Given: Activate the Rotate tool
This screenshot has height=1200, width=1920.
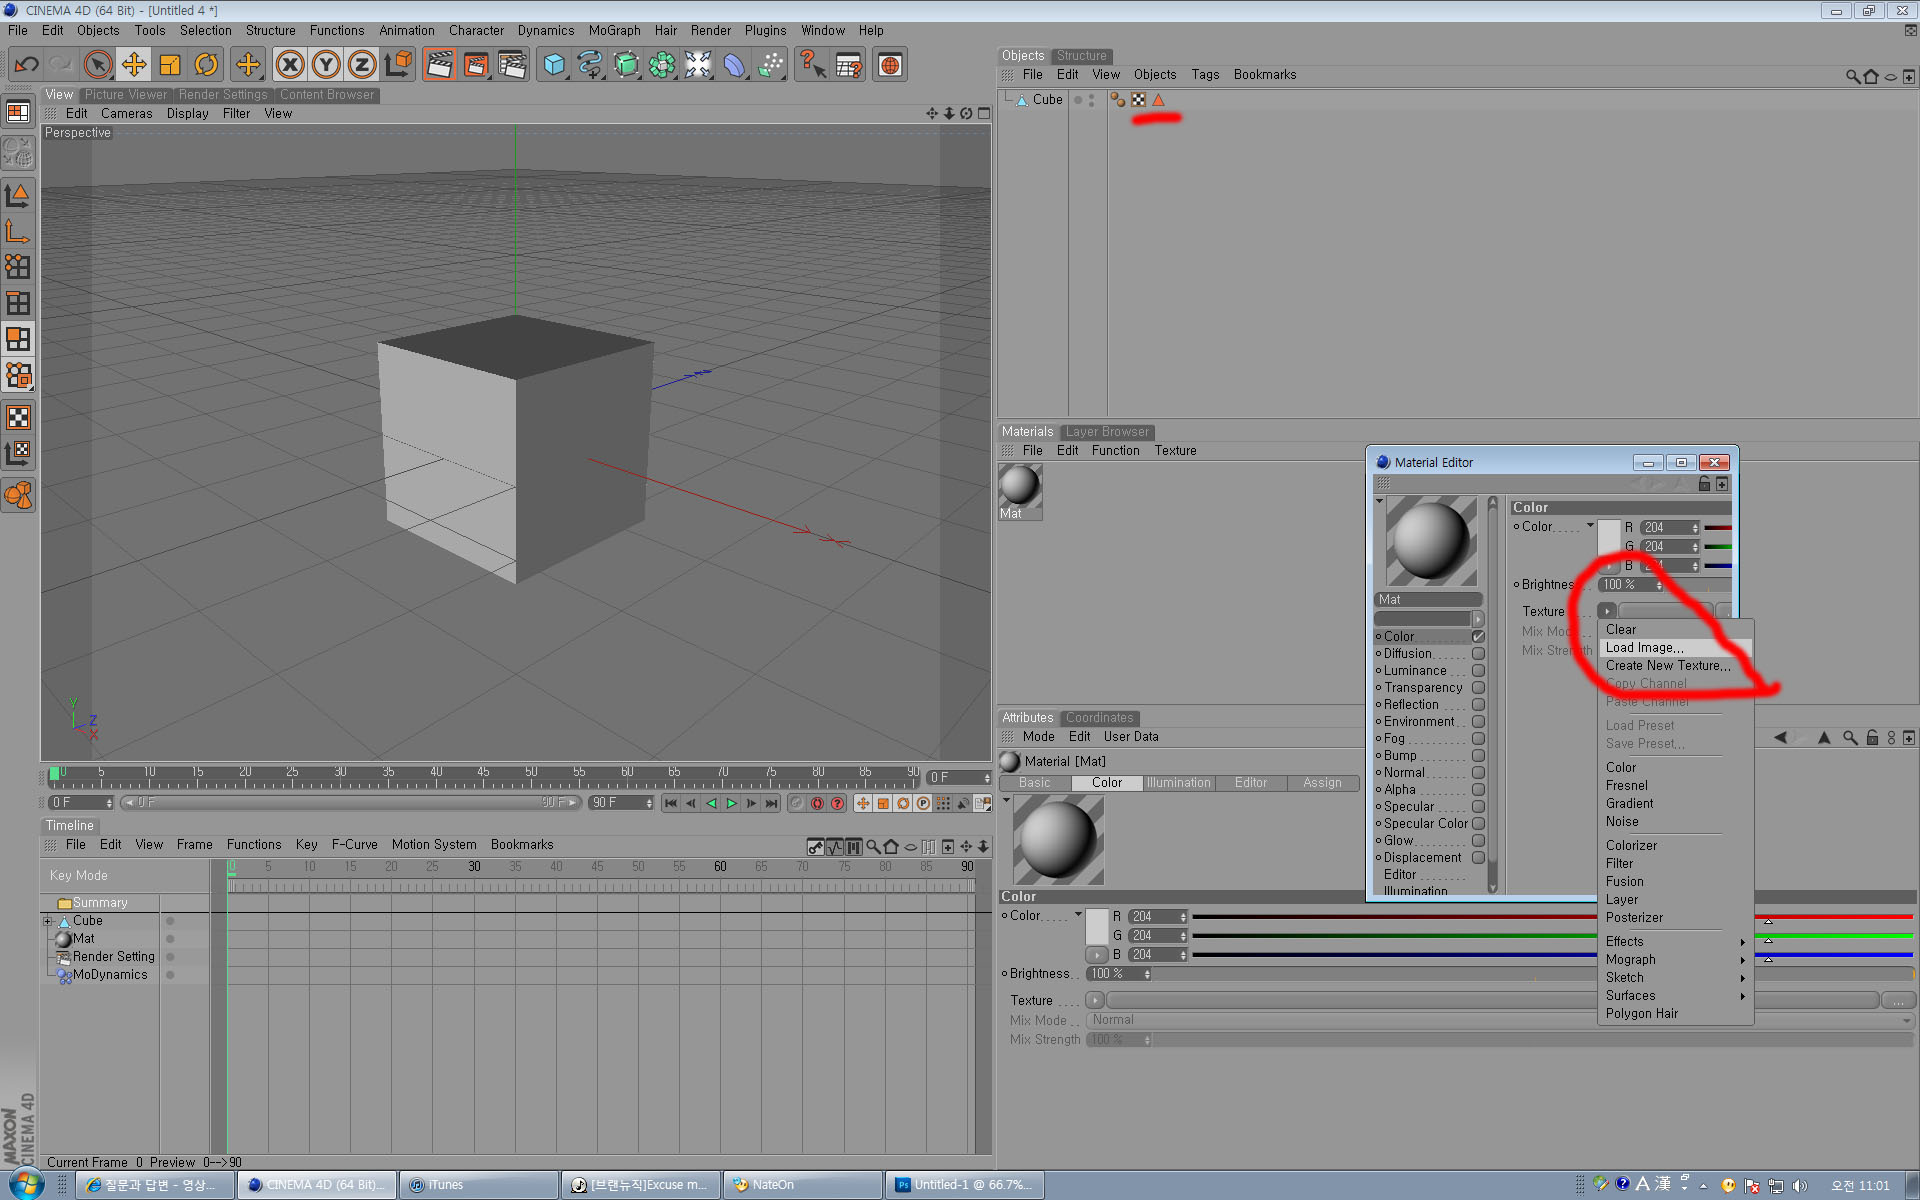Looking at the screenshot, I should [206, 65].
